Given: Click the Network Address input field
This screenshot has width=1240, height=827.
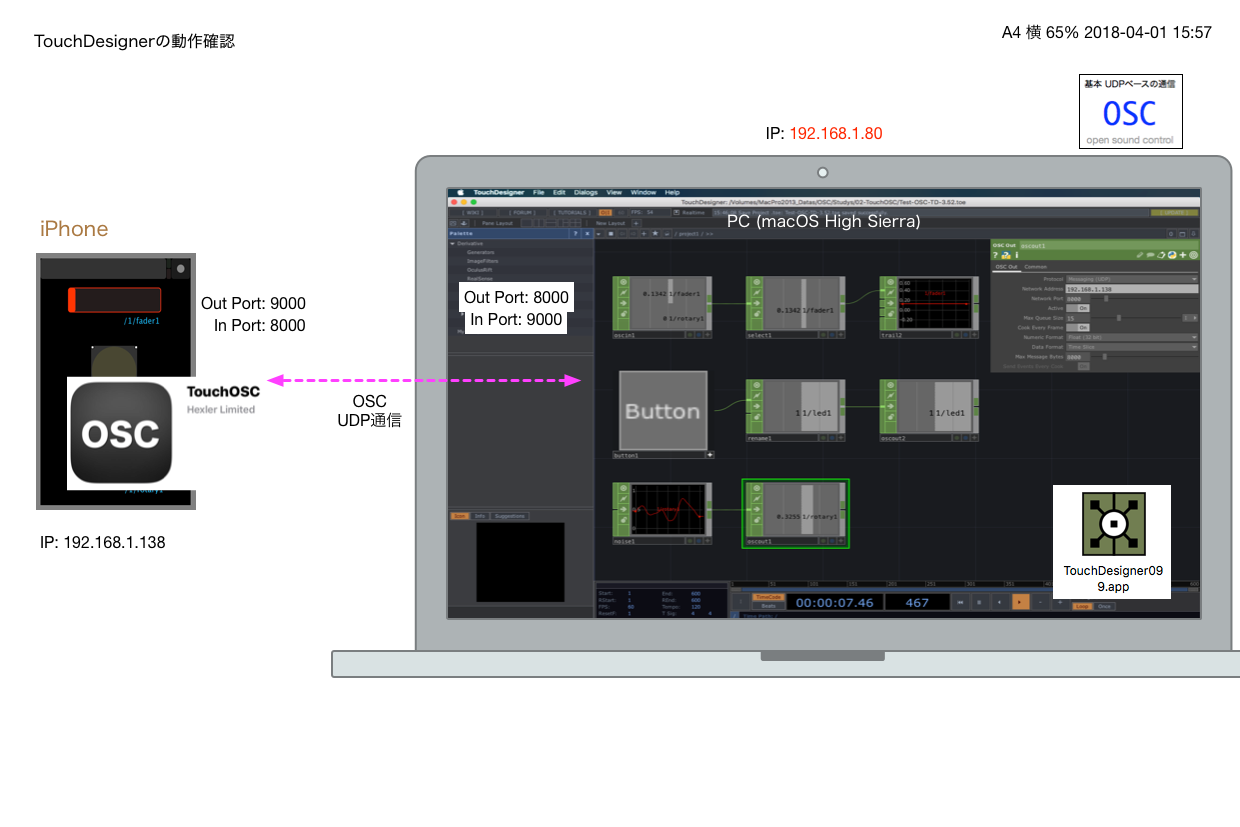Looking at the screenshot, I should coord(1131,289).
